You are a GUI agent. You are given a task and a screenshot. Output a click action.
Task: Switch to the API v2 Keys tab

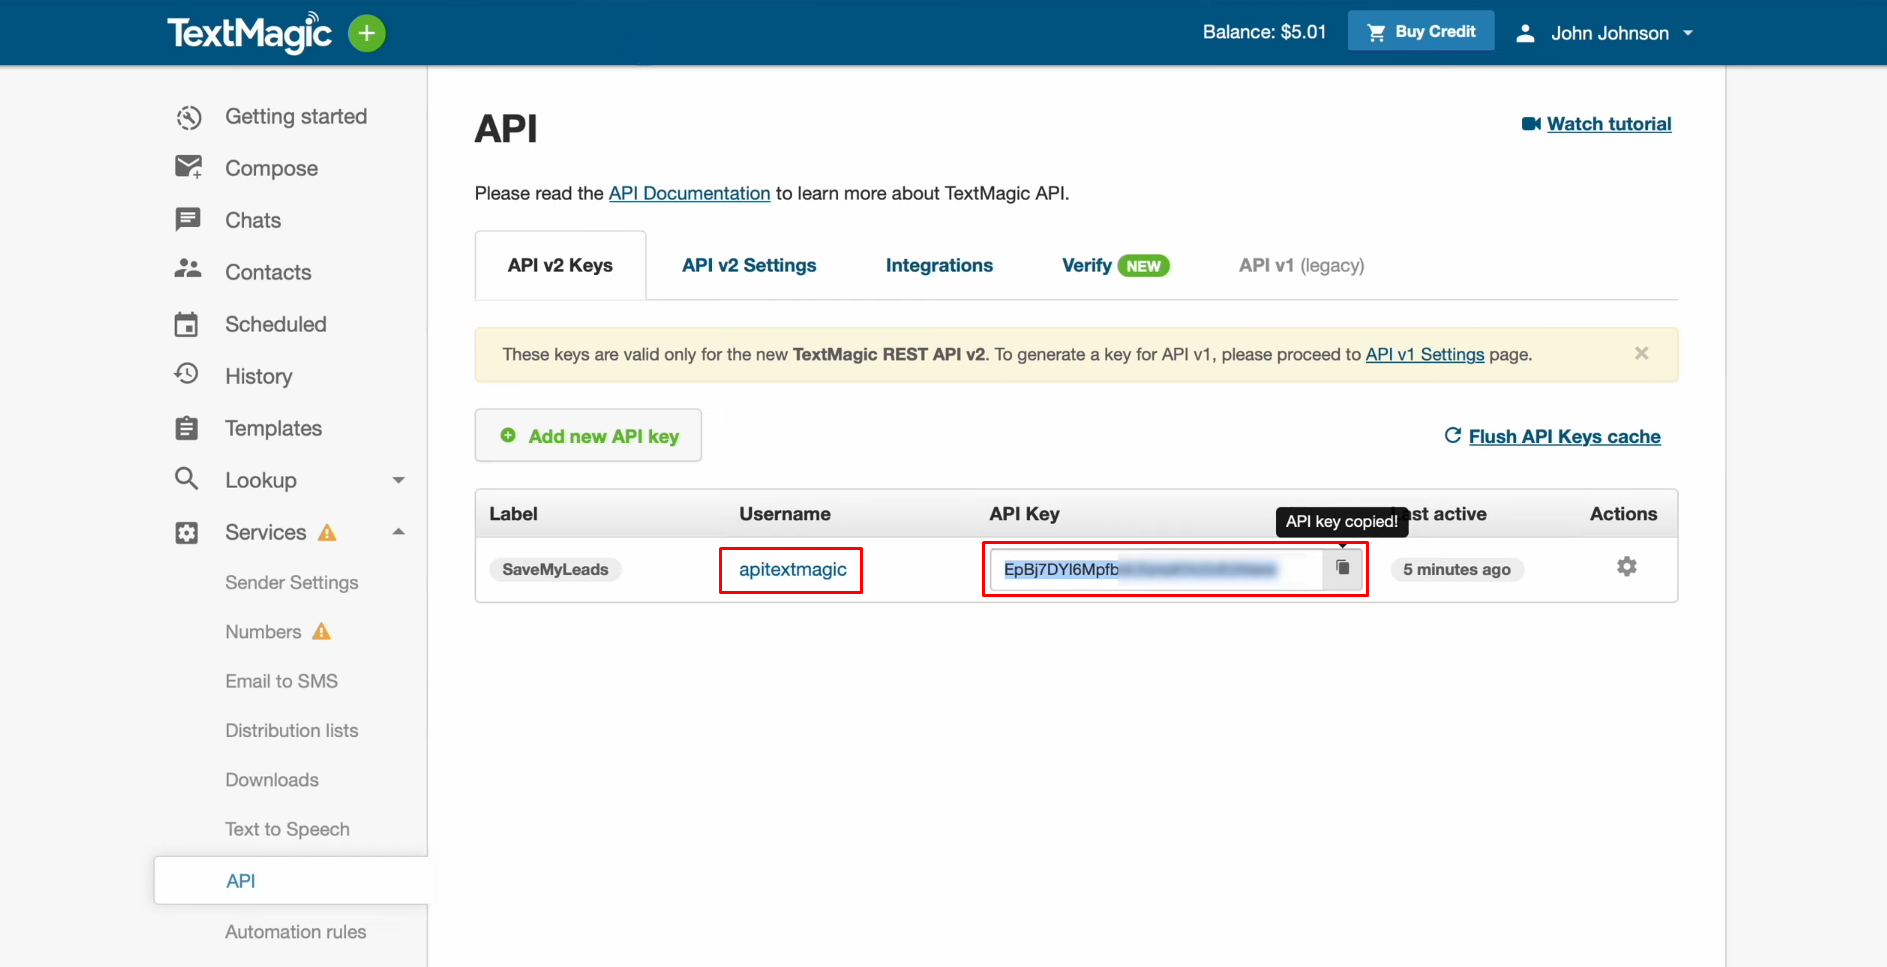560,265
